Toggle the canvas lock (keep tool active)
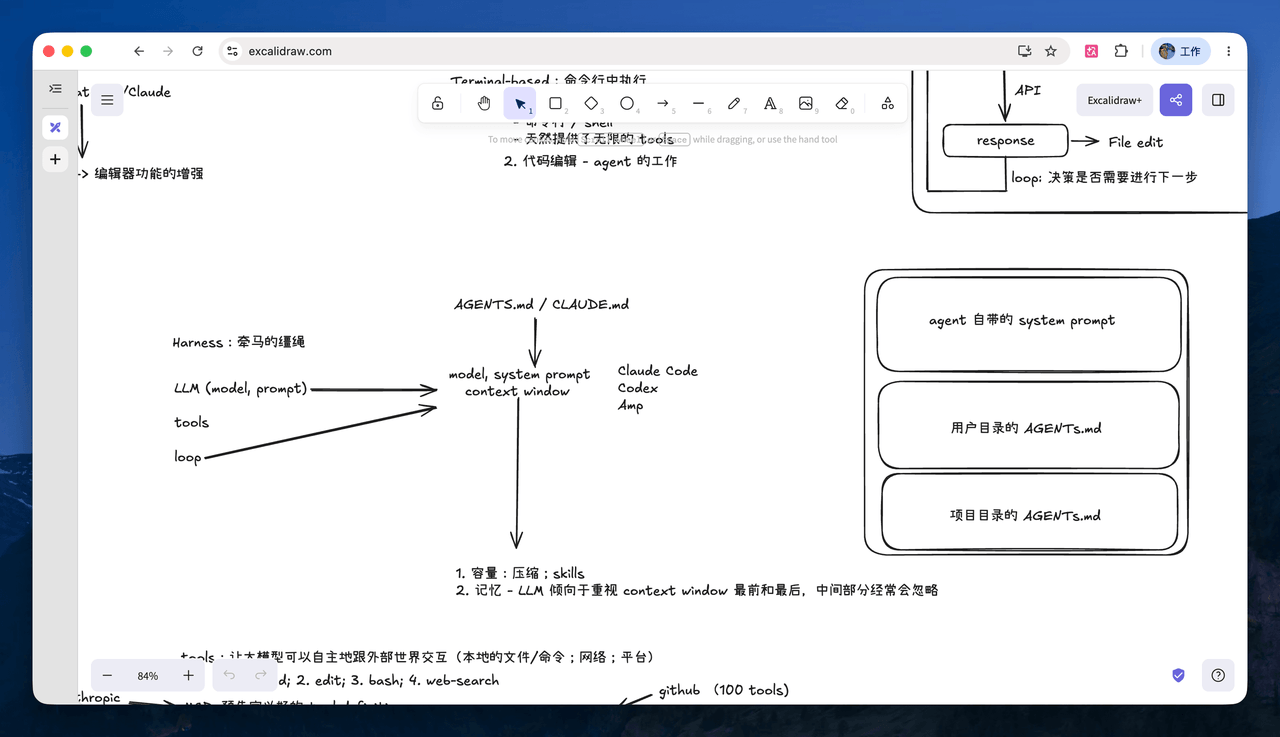The image size is (1280, 737). click(438, 103)
